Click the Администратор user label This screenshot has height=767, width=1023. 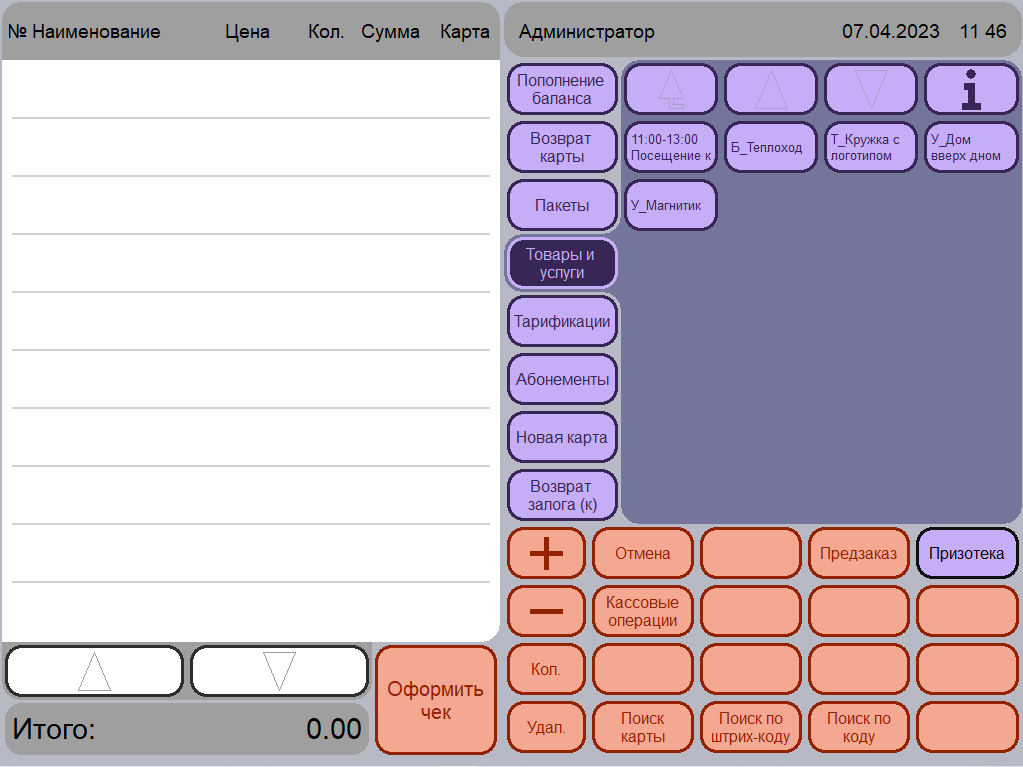point(587,31)
